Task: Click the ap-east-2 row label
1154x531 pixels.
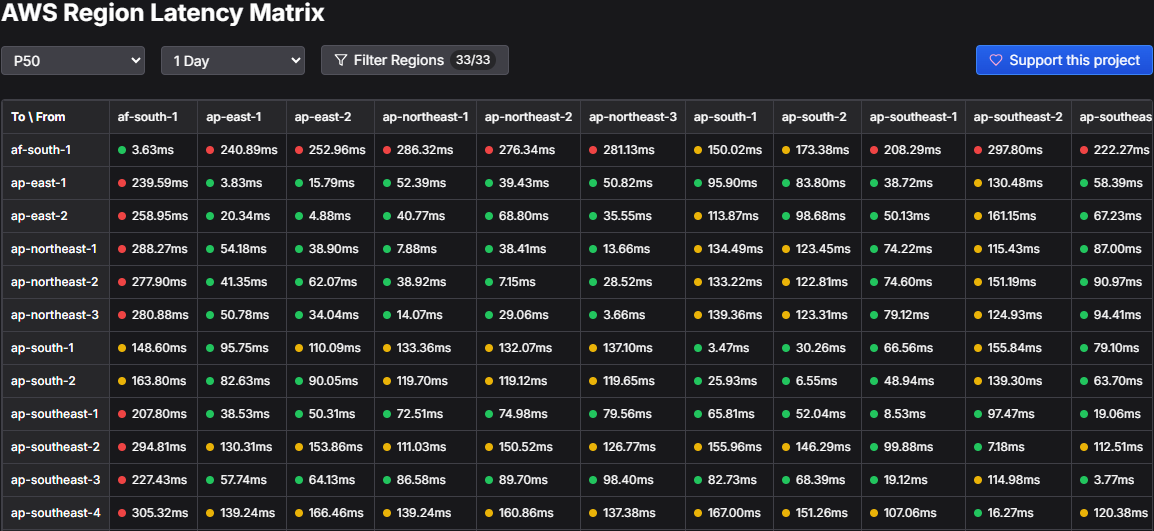Action: click(x=56, y=216)
